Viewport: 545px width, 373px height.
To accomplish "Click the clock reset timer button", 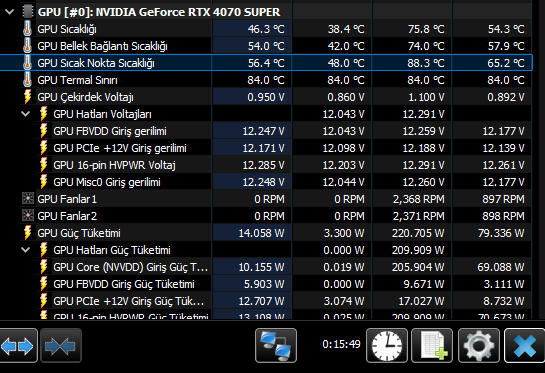I will tap(387, 346).
